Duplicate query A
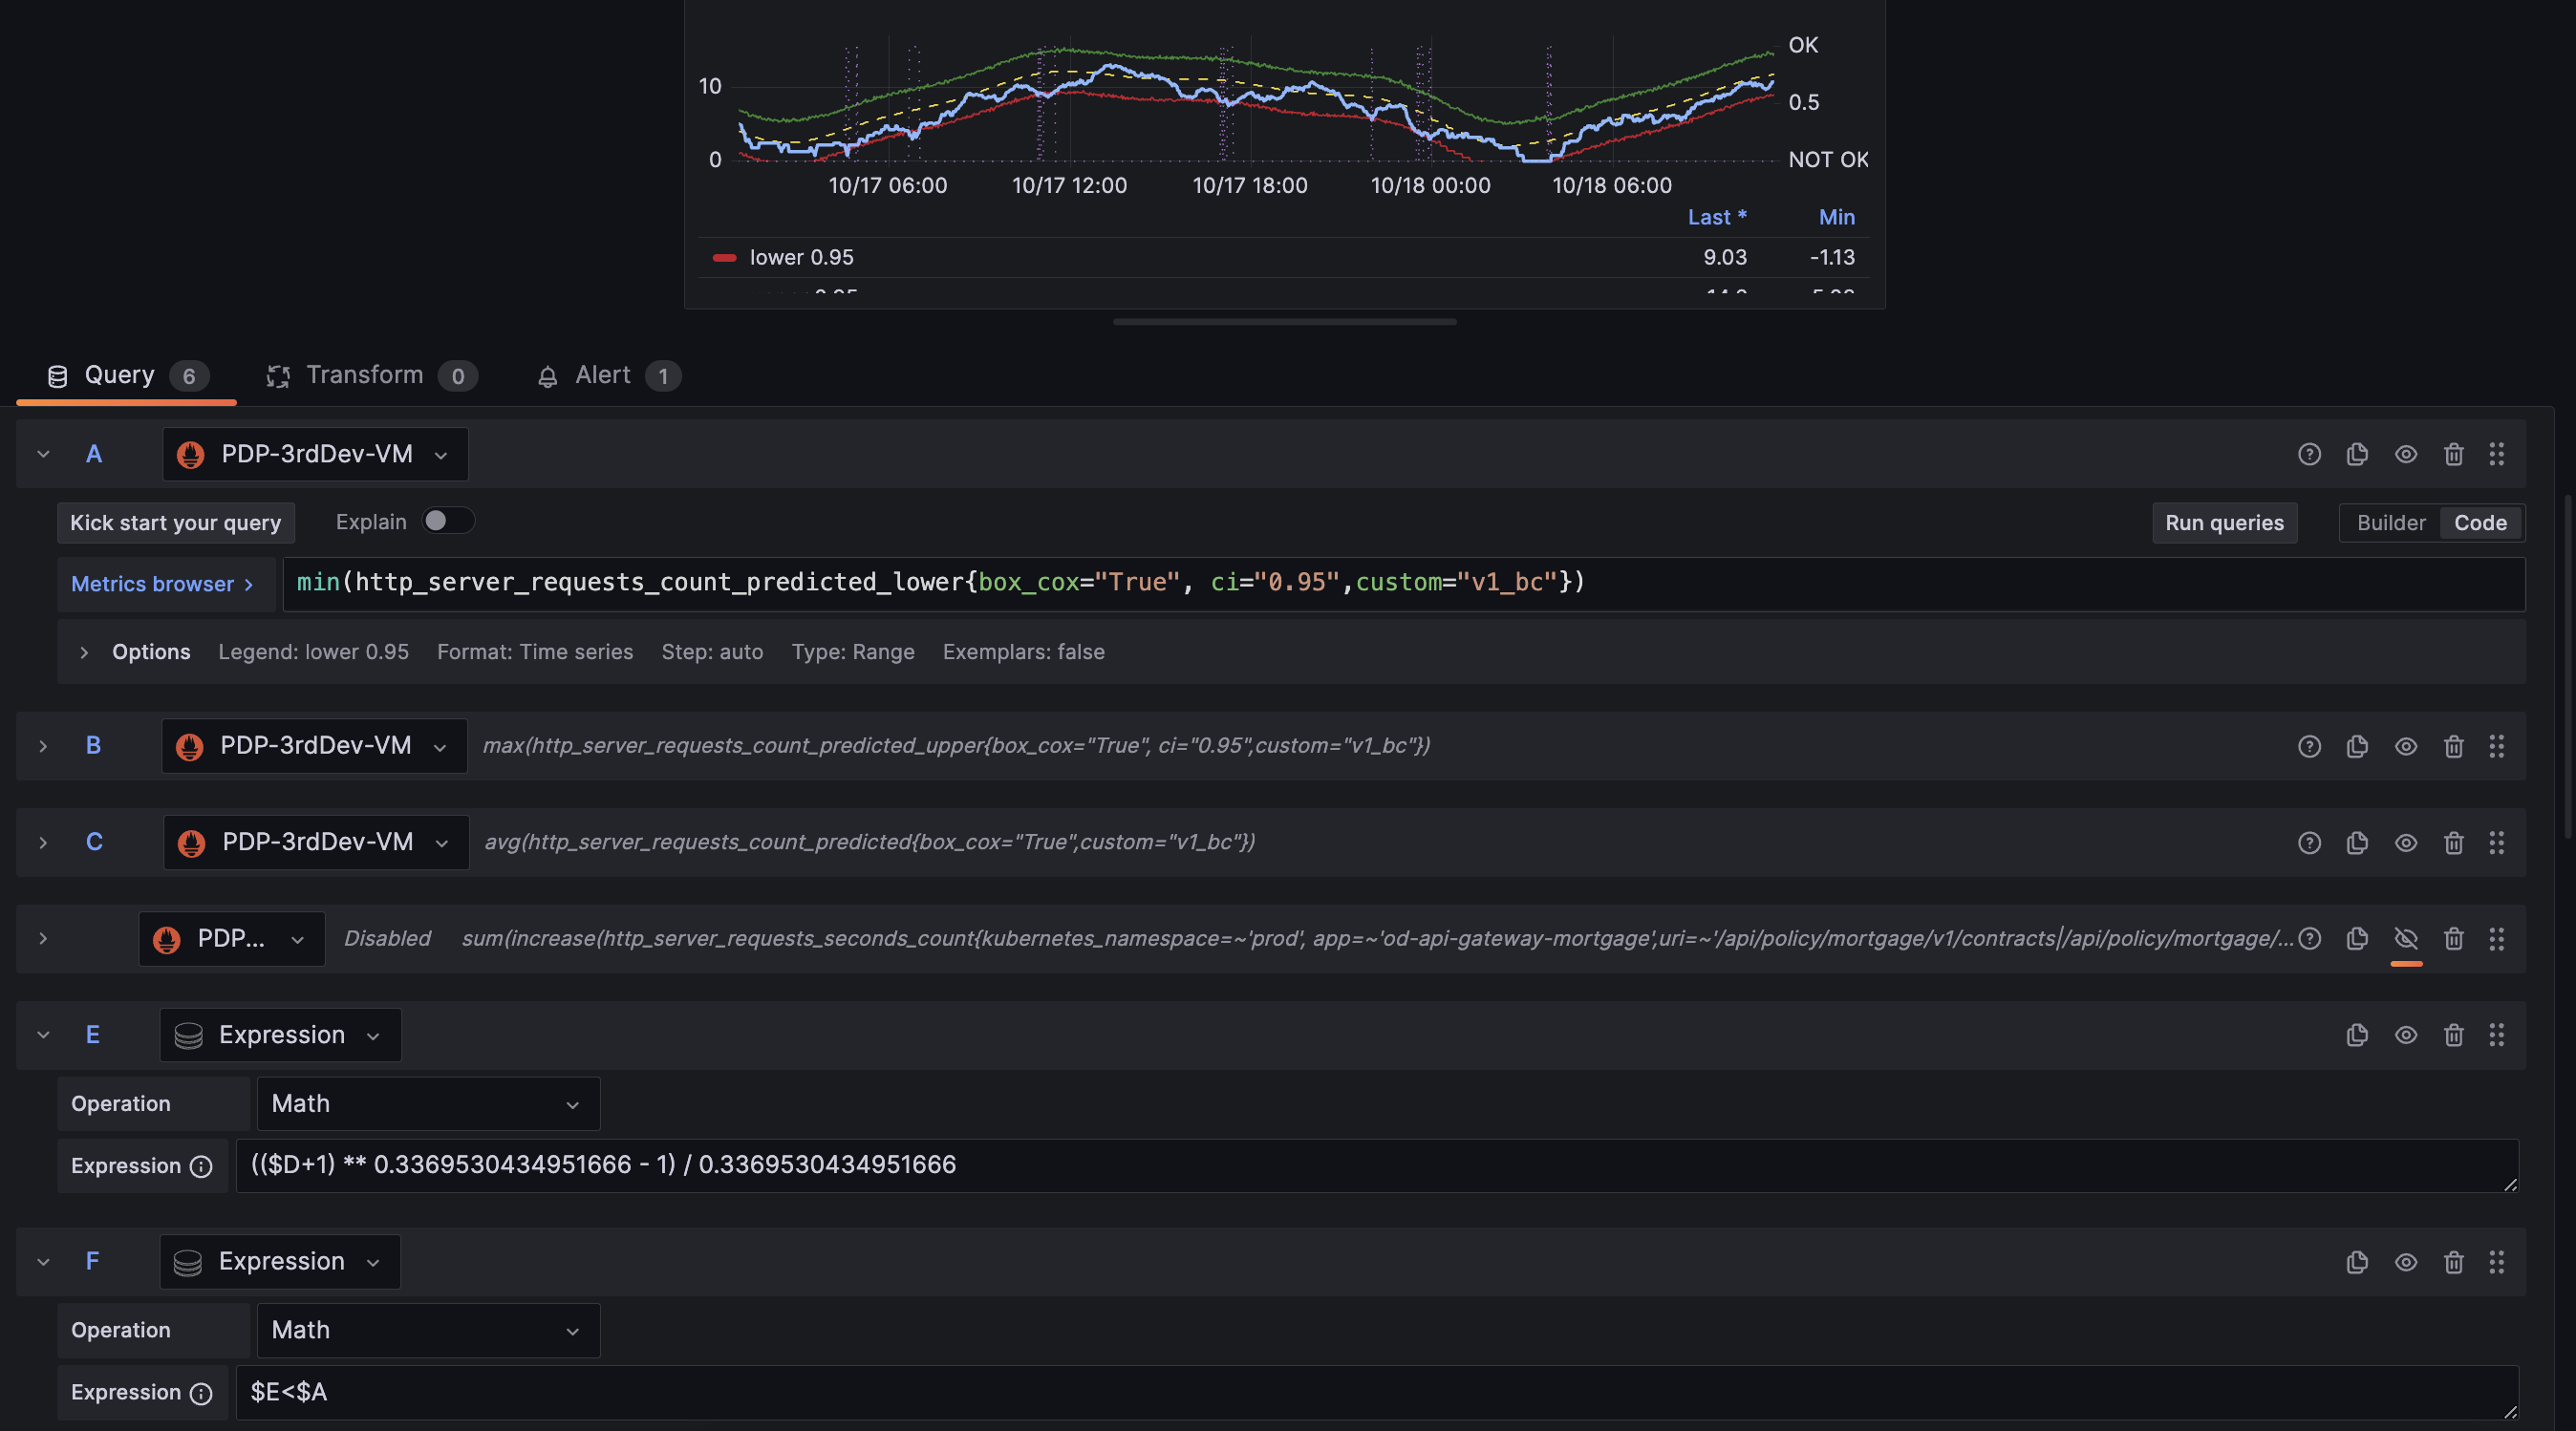This screenshot has height=1431, width=2576. coord(2357,454)
